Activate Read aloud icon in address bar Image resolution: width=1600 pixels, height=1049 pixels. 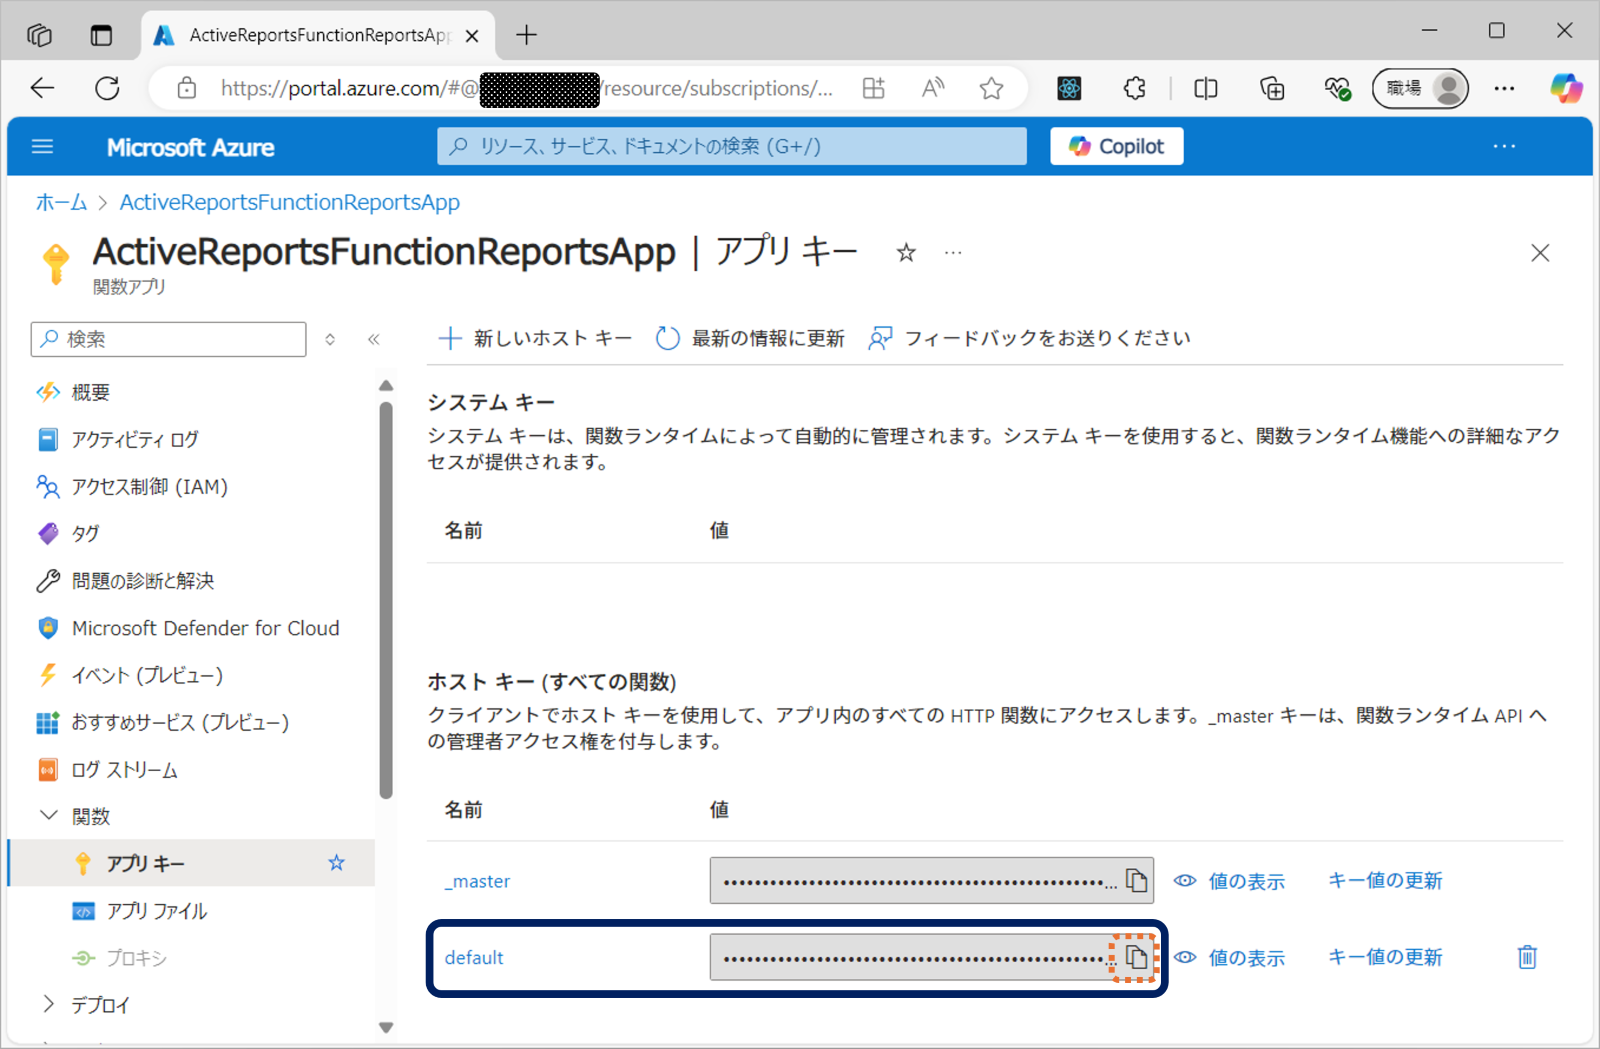(933, 88)
